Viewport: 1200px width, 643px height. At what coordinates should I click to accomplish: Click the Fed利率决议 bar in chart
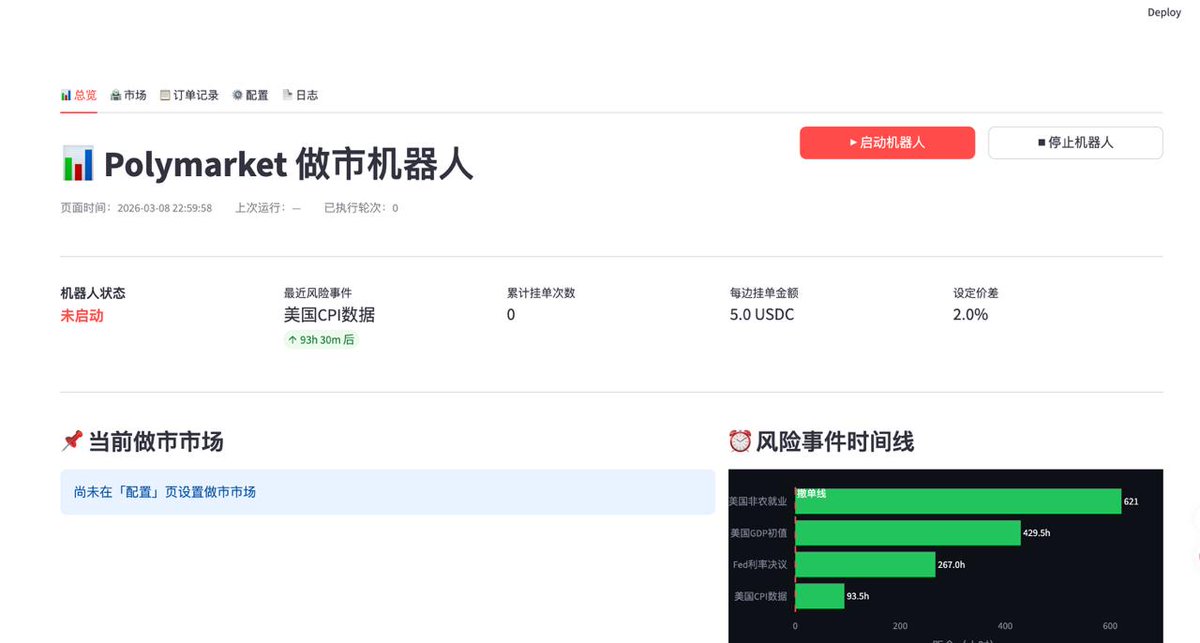click(865, 565)
